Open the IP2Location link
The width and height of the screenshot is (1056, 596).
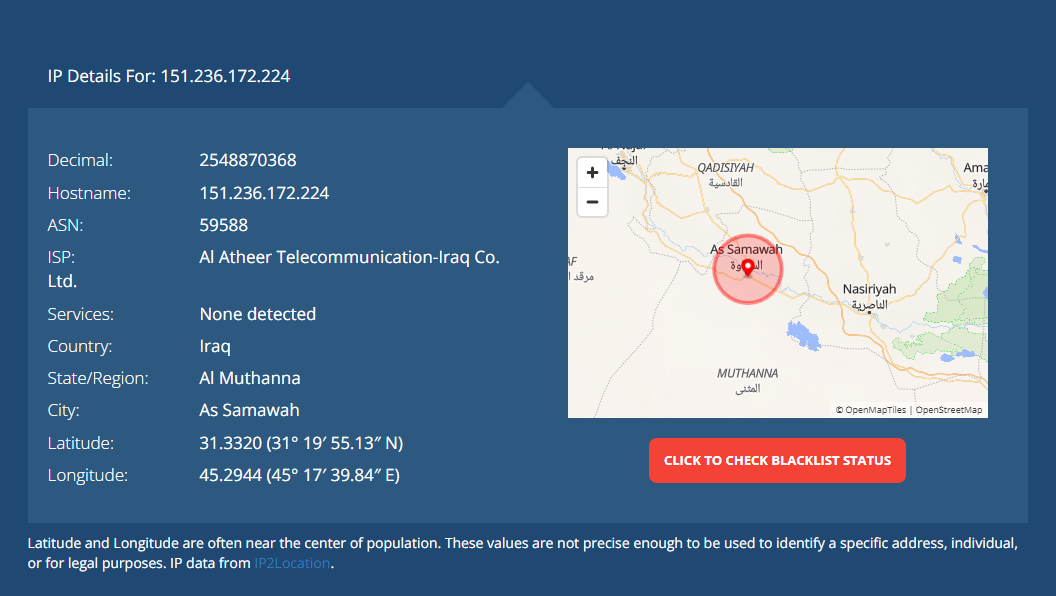tap(292, 563)
